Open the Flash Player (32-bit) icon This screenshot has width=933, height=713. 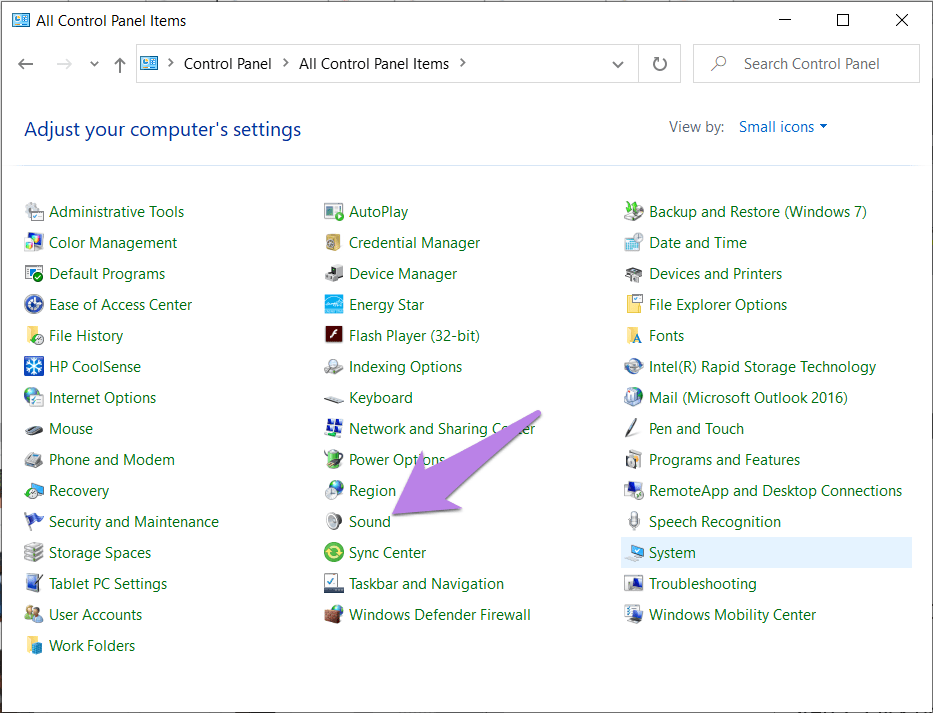[x=334, y=336]
